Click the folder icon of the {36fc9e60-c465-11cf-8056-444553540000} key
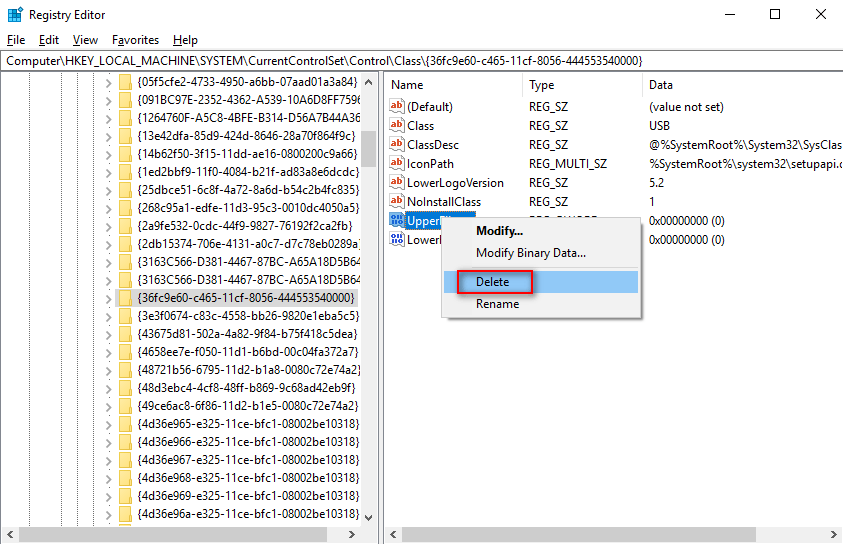This screenshot has height=544, width=843. pyautogui.click(x=125, y=298)
